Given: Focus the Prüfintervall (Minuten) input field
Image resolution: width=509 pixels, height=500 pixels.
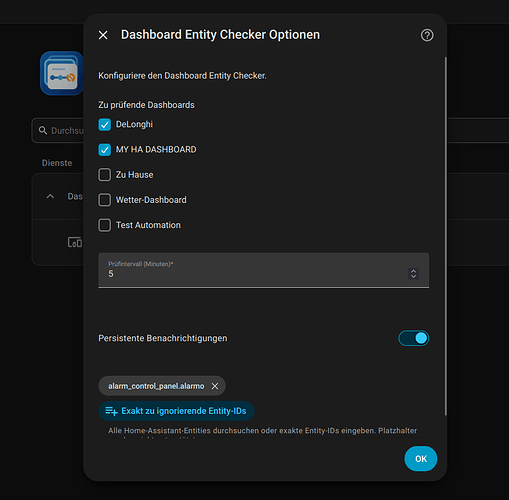Looking at the screenshot, I should click(263, 270).
